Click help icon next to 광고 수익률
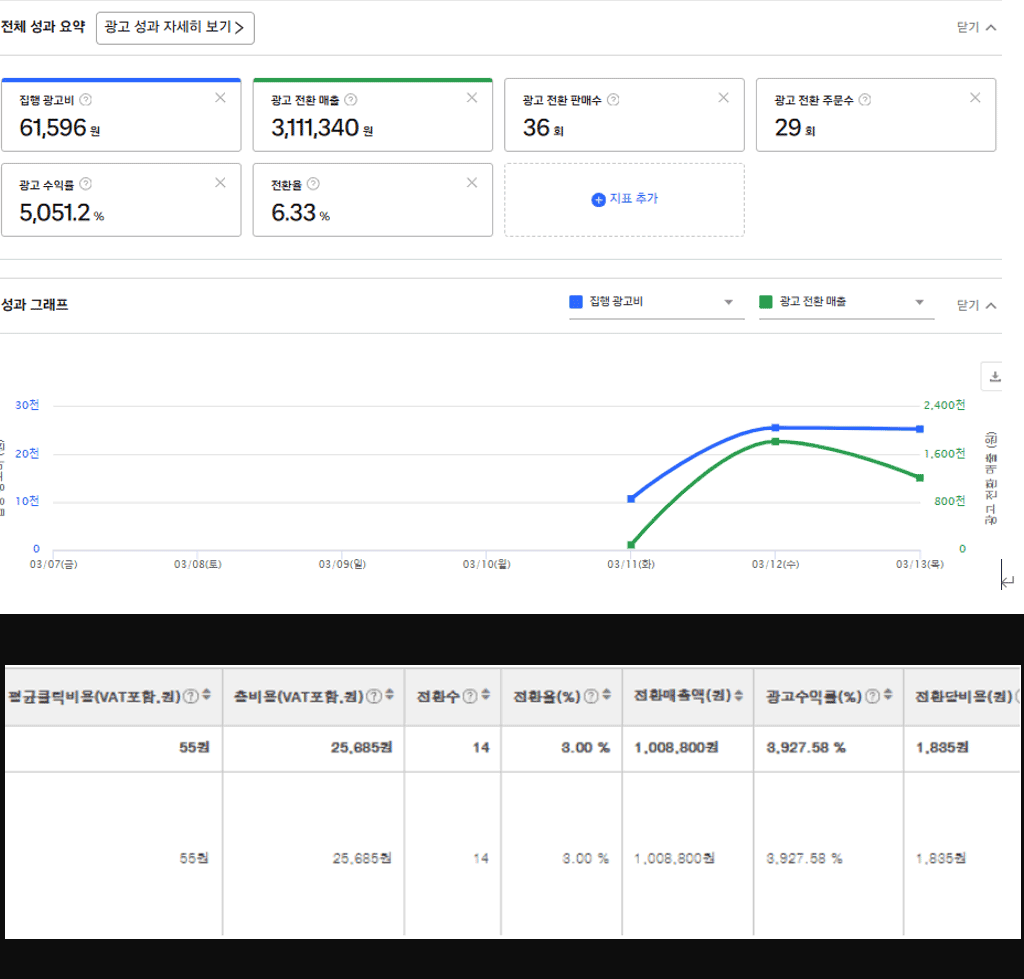 click(86, 184)
